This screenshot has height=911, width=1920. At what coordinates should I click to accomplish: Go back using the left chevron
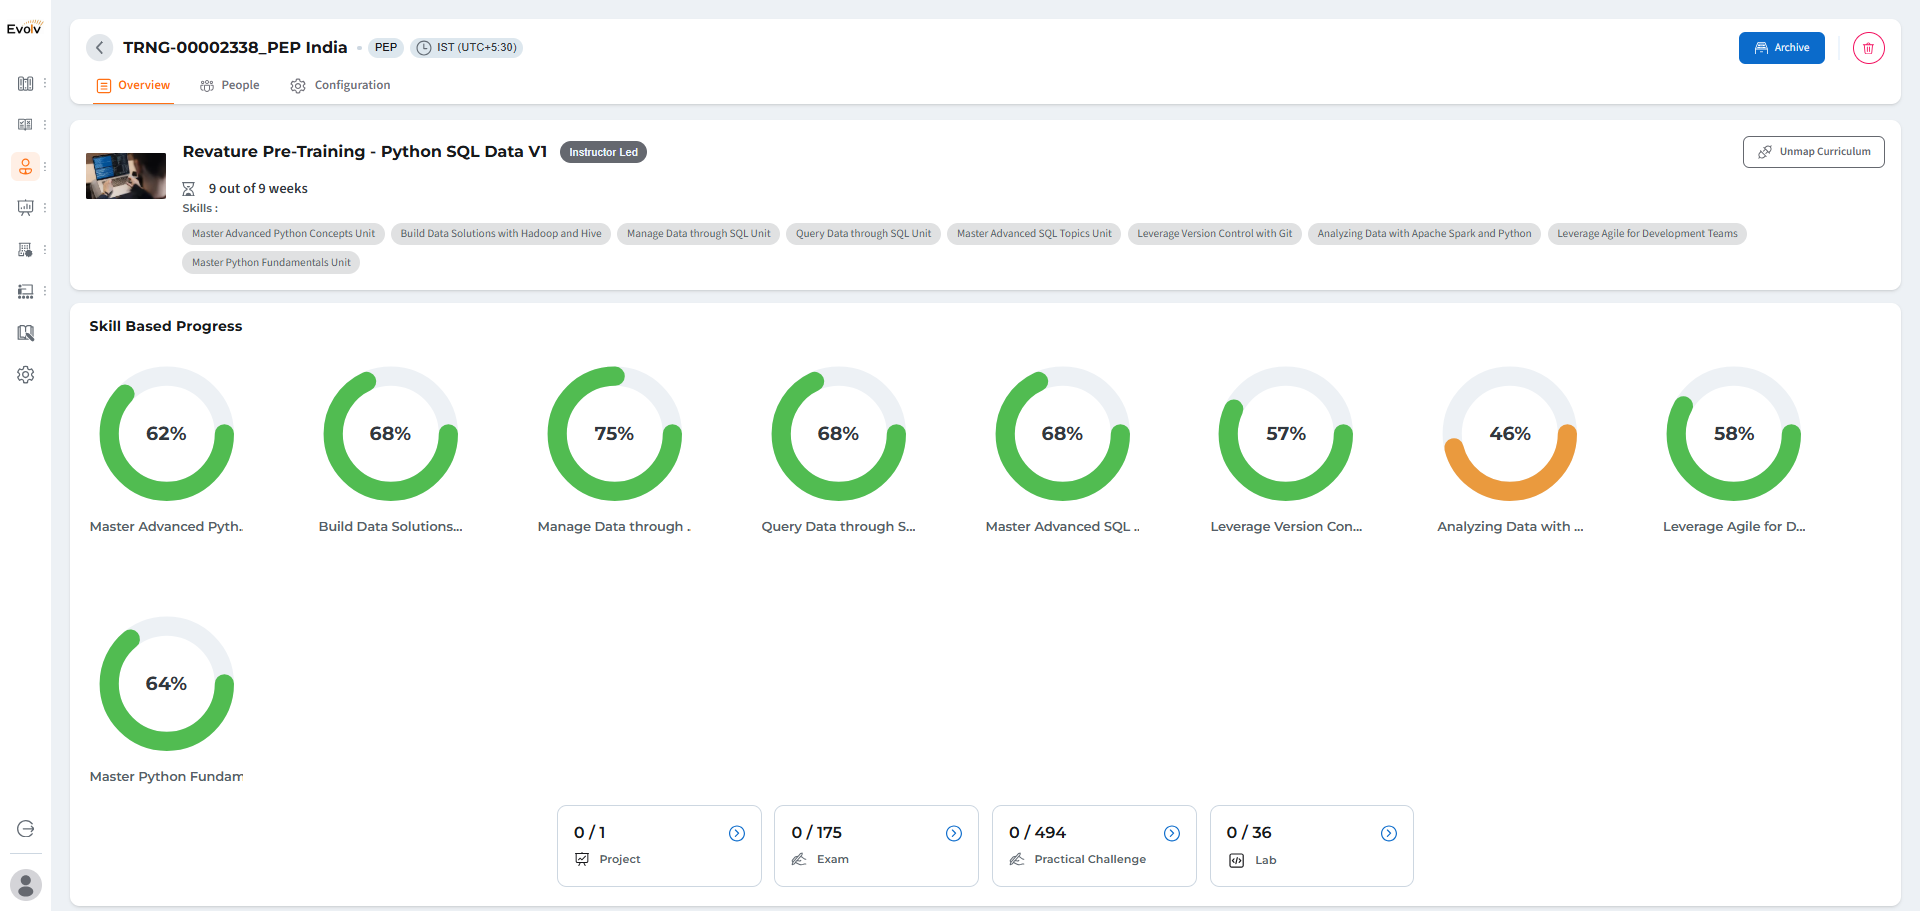click(99, 48)
